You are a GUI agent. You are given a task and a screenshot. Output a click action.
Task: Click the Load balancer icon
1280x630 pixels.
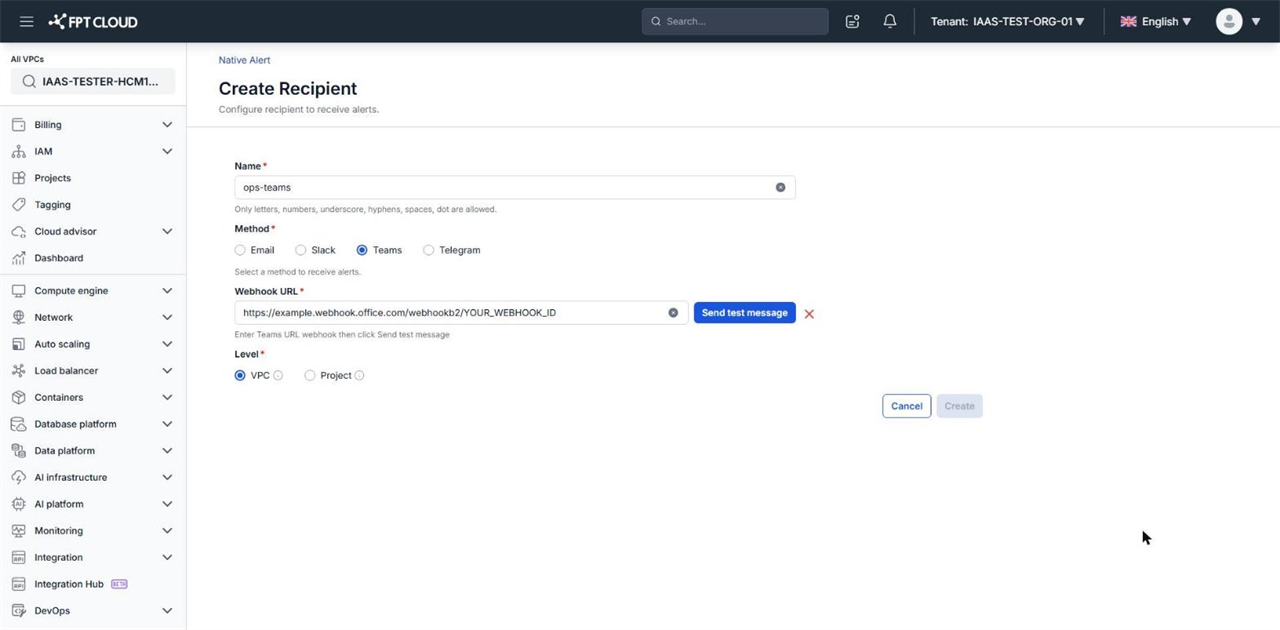pos(18,371)
